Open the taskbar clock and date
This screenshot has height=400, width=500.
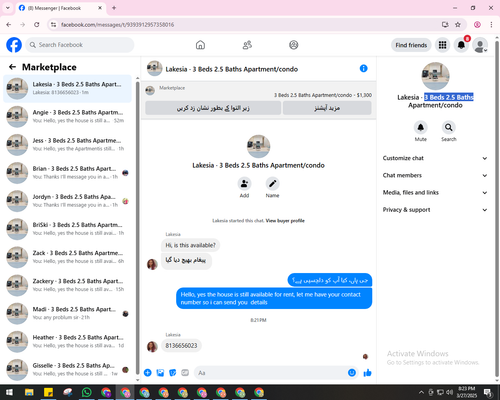click(466, 392)
